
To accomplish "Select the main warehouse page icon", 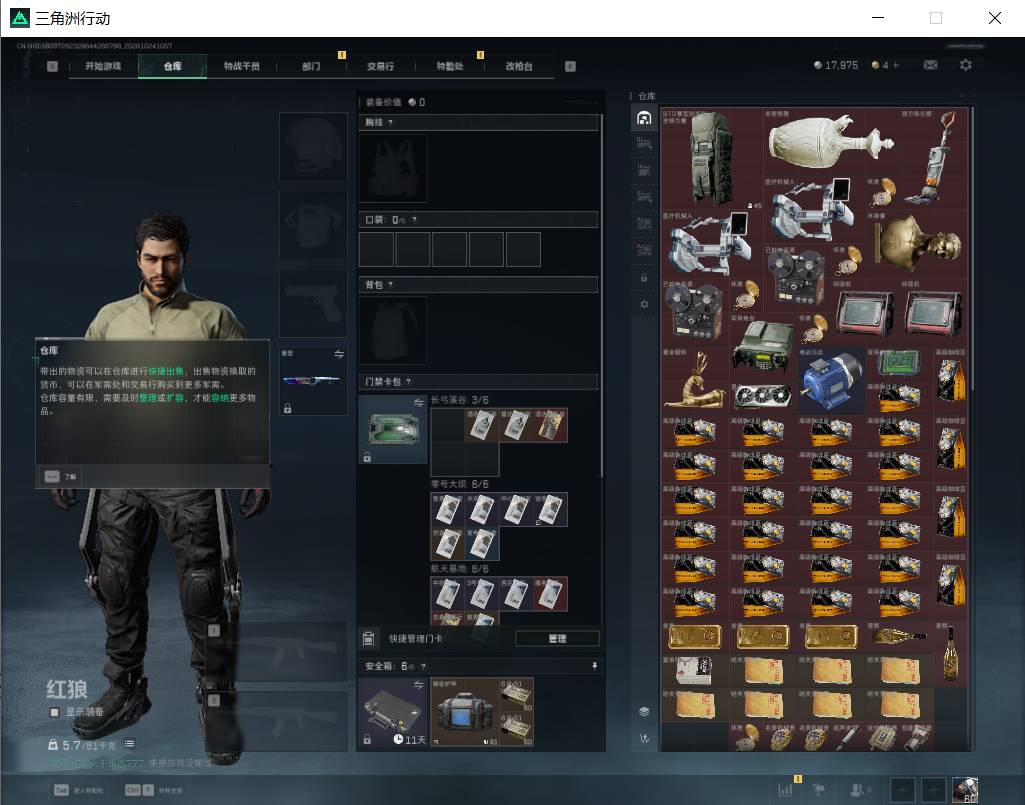I will coord(645,118).
